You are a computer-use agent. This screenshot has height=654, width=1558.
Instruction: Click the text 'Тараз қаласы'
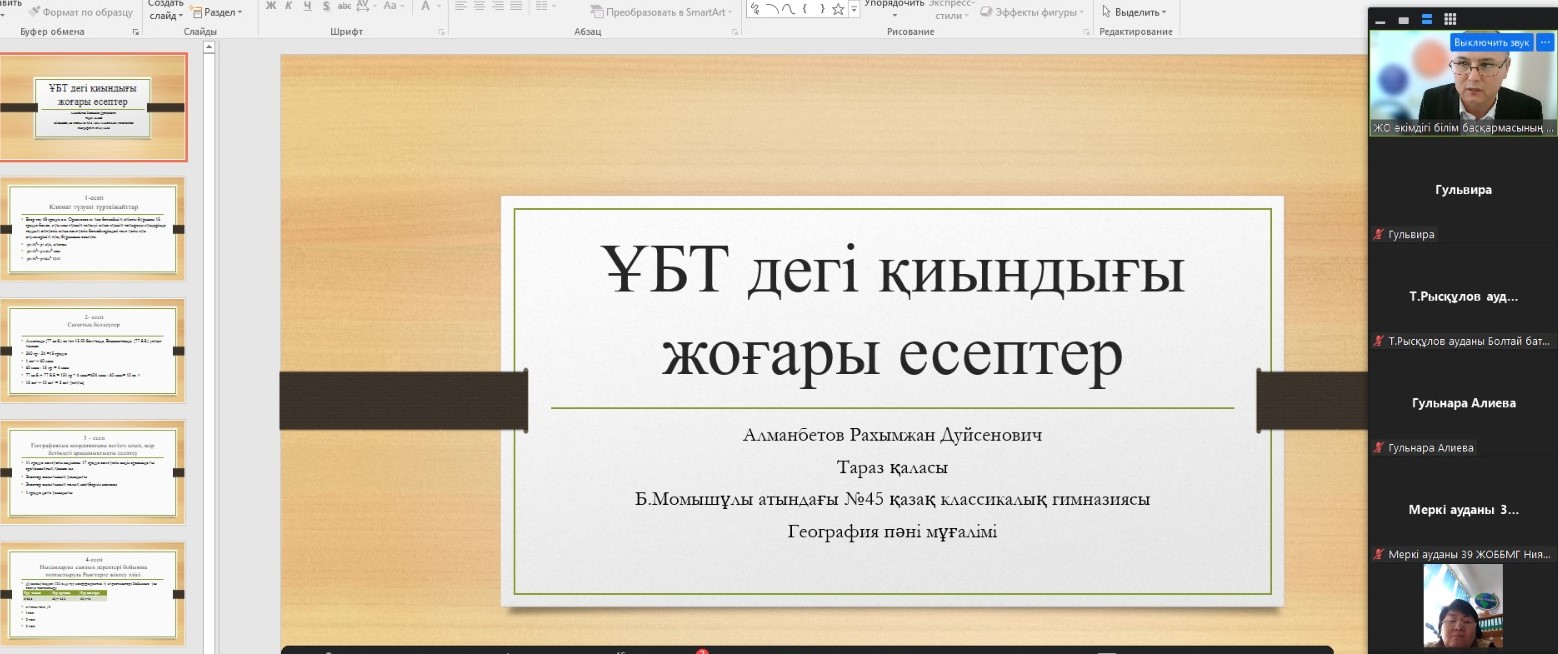pos(892,467)
